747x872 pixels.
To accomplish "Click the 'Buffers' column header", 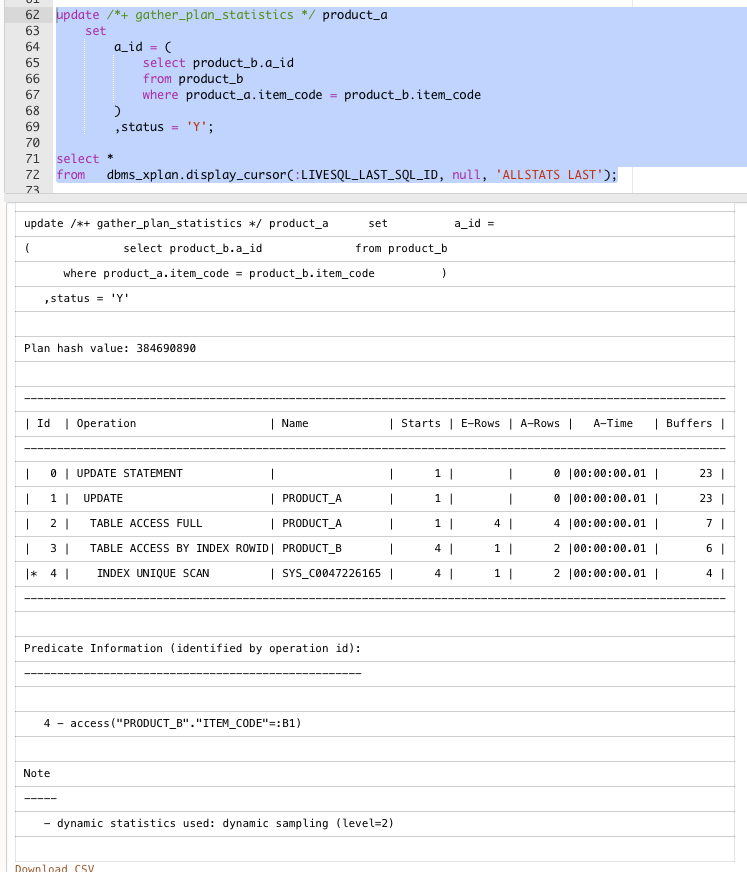I will pyautogui.click(x=689, y=423).
